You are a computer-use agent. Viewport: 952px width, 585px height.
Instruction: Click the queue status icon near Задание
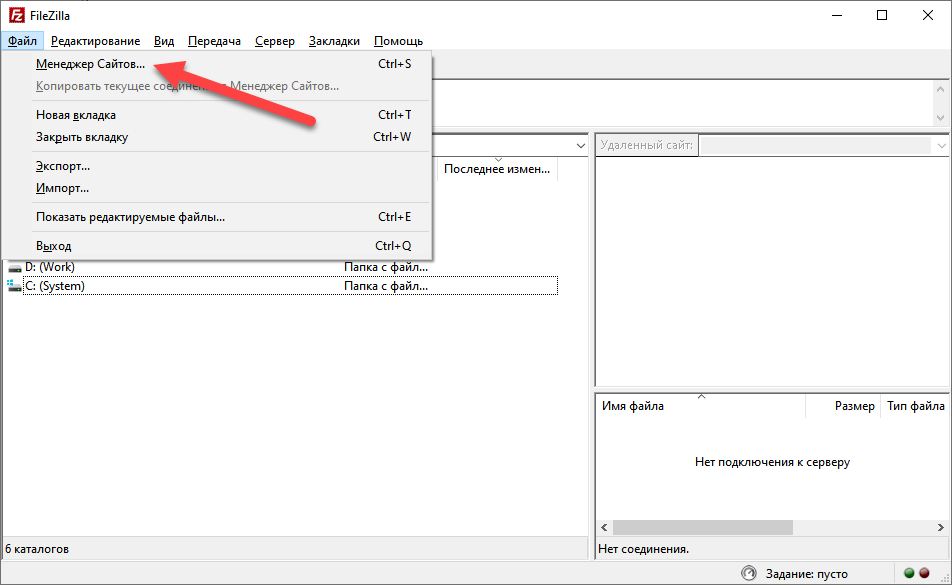pos(749,573)
